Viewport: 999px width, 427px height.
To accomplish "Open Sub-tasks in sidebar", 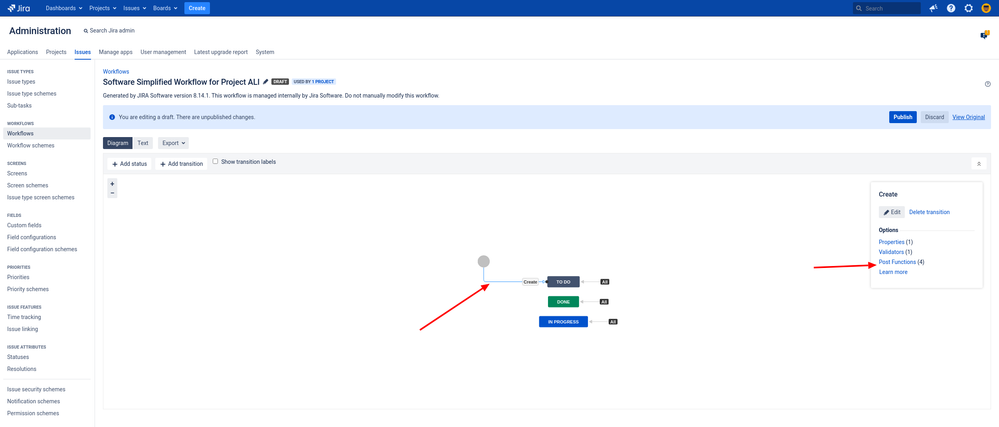I will 19,106.
